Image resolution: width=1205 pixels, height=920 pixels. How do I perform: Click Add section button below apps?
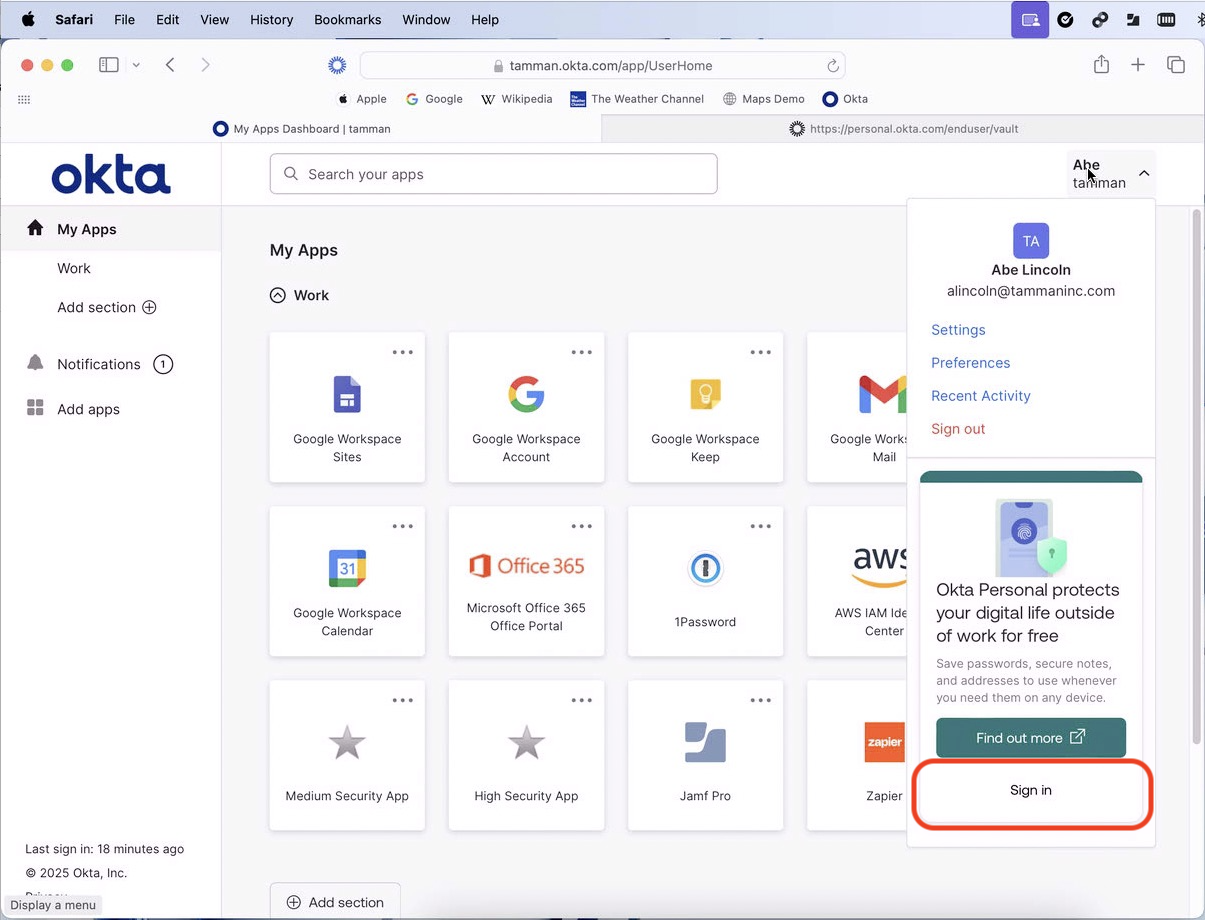coord(335,902)
